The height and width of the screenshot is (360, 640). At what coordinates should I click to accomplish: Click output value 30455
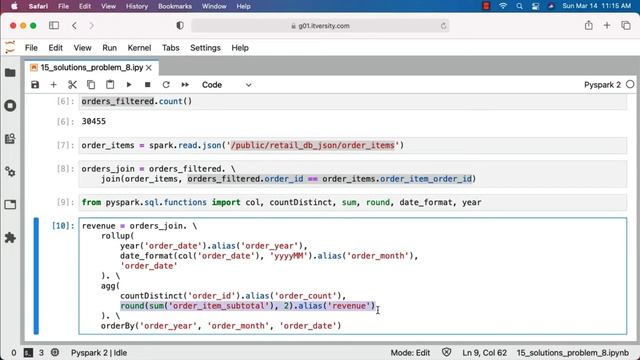point(93,121)
